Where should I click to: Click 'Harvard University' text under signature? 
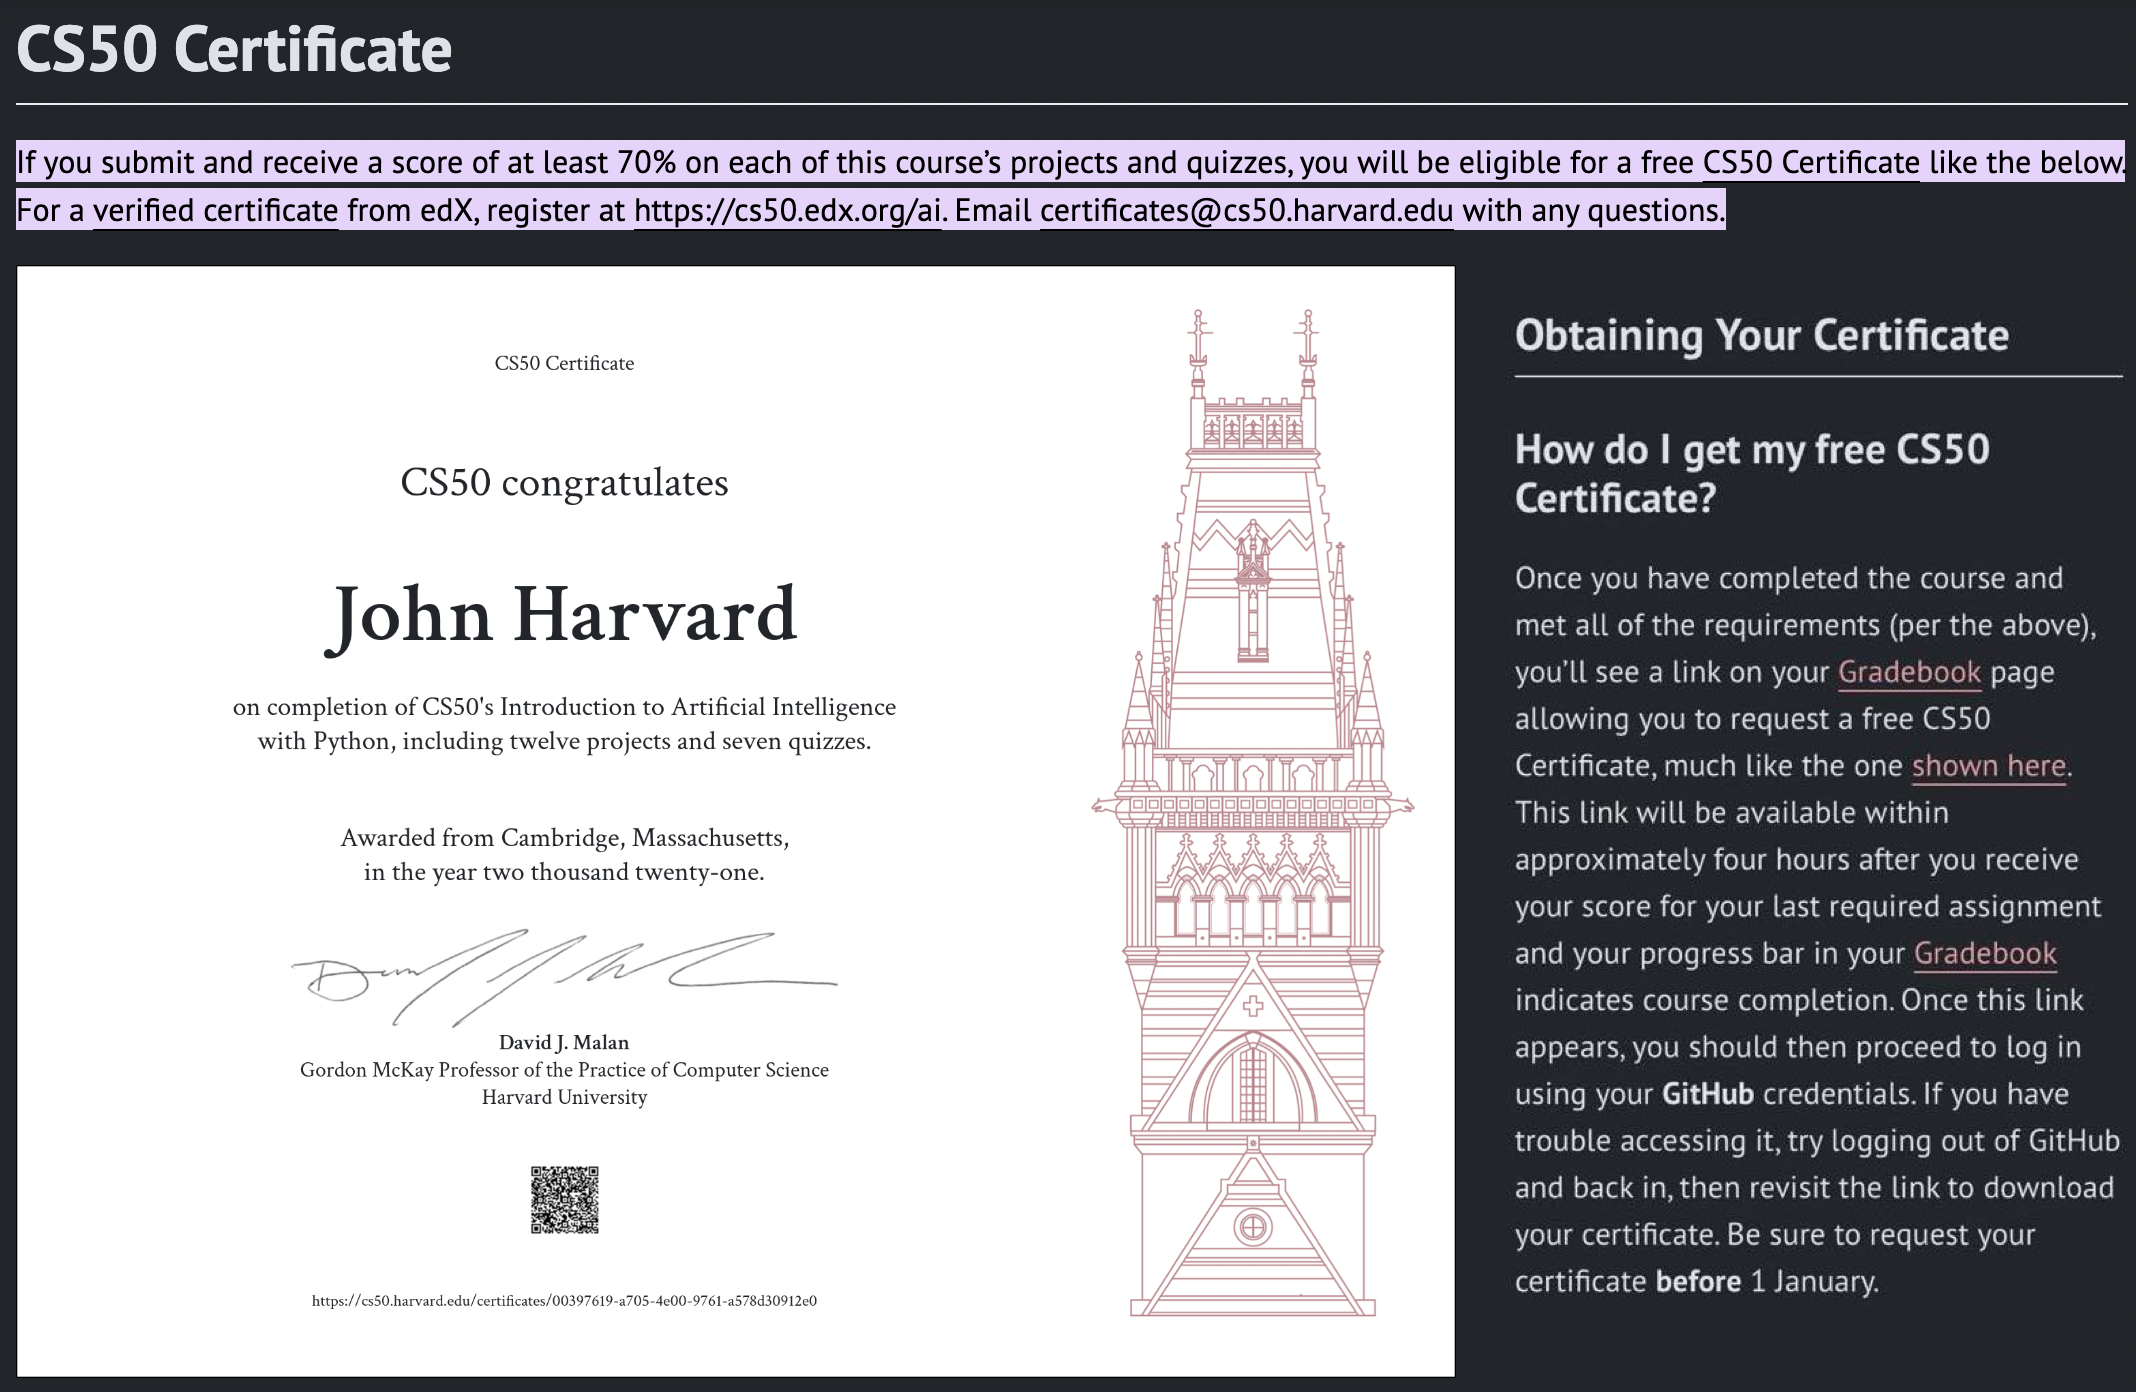(x=564, y=1098)
